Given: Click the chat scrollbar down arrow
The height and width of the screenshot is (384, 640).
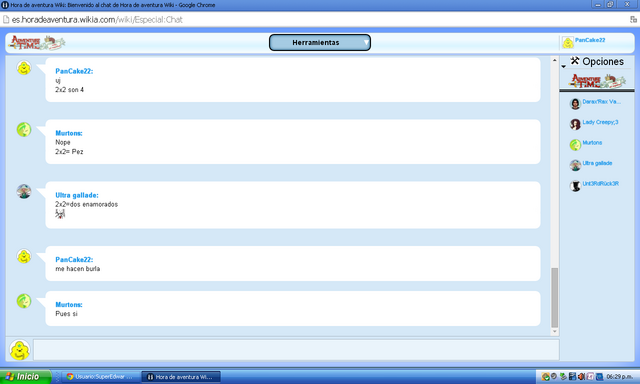Looking at the screenshot, I should click(554, 331).
